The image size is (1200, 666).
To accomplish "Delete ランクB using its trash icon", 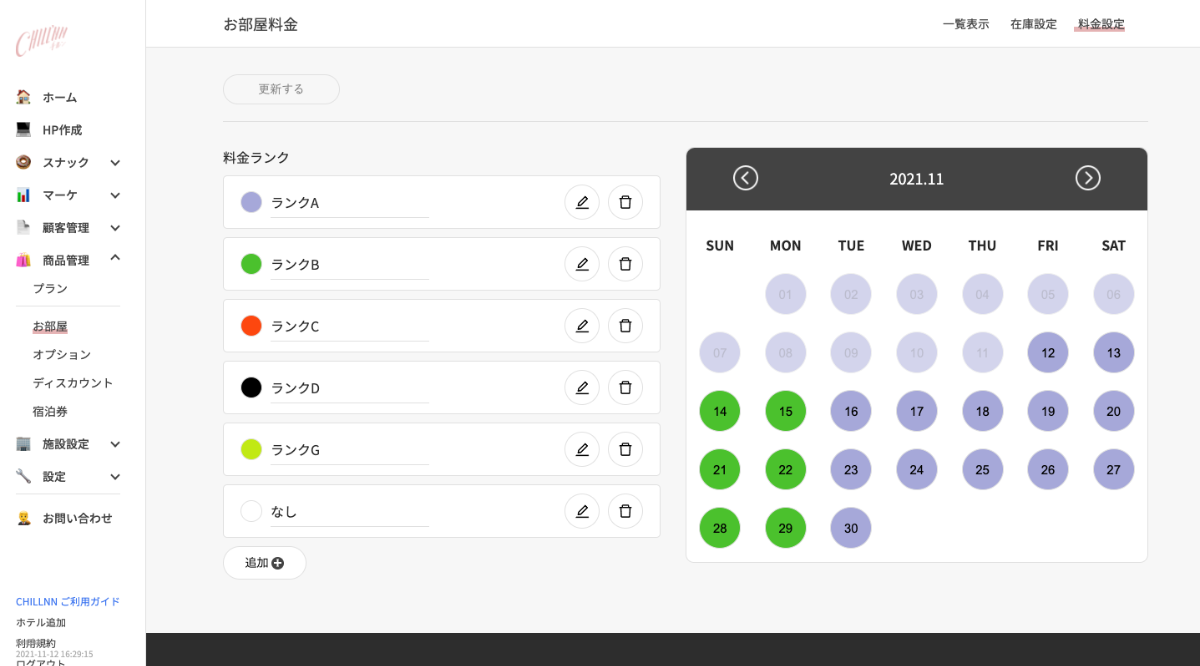I will click(x=625, y=264).
